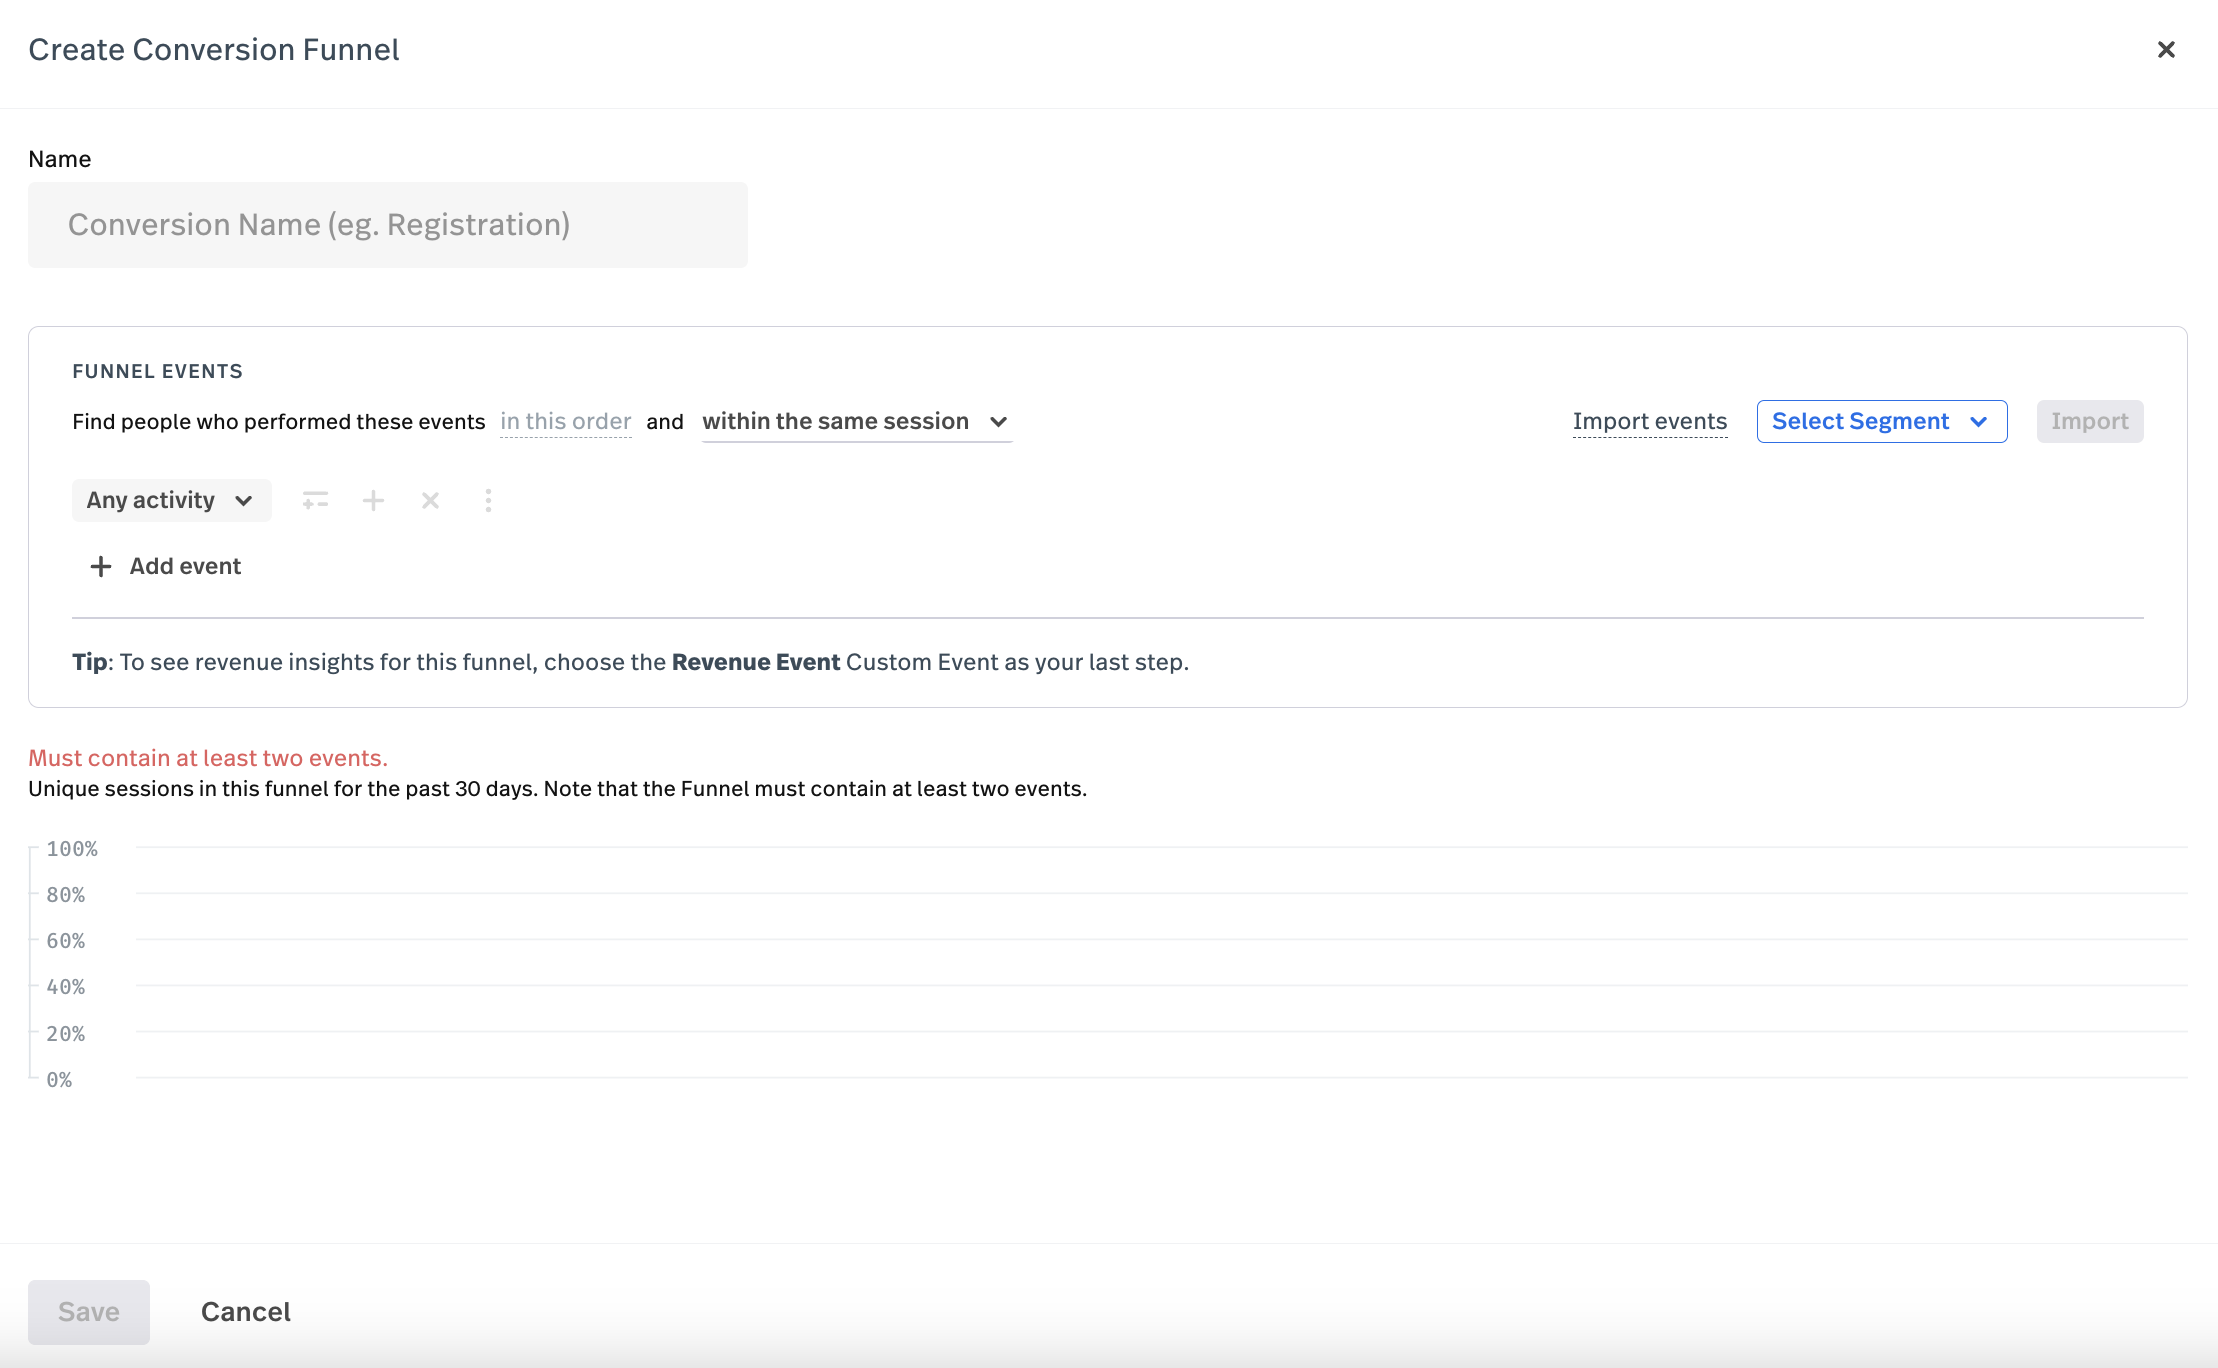Screen dimensions: 2218x1368
Task: Click the chevron arrow in Select Segment
Action: (1978, 422)
